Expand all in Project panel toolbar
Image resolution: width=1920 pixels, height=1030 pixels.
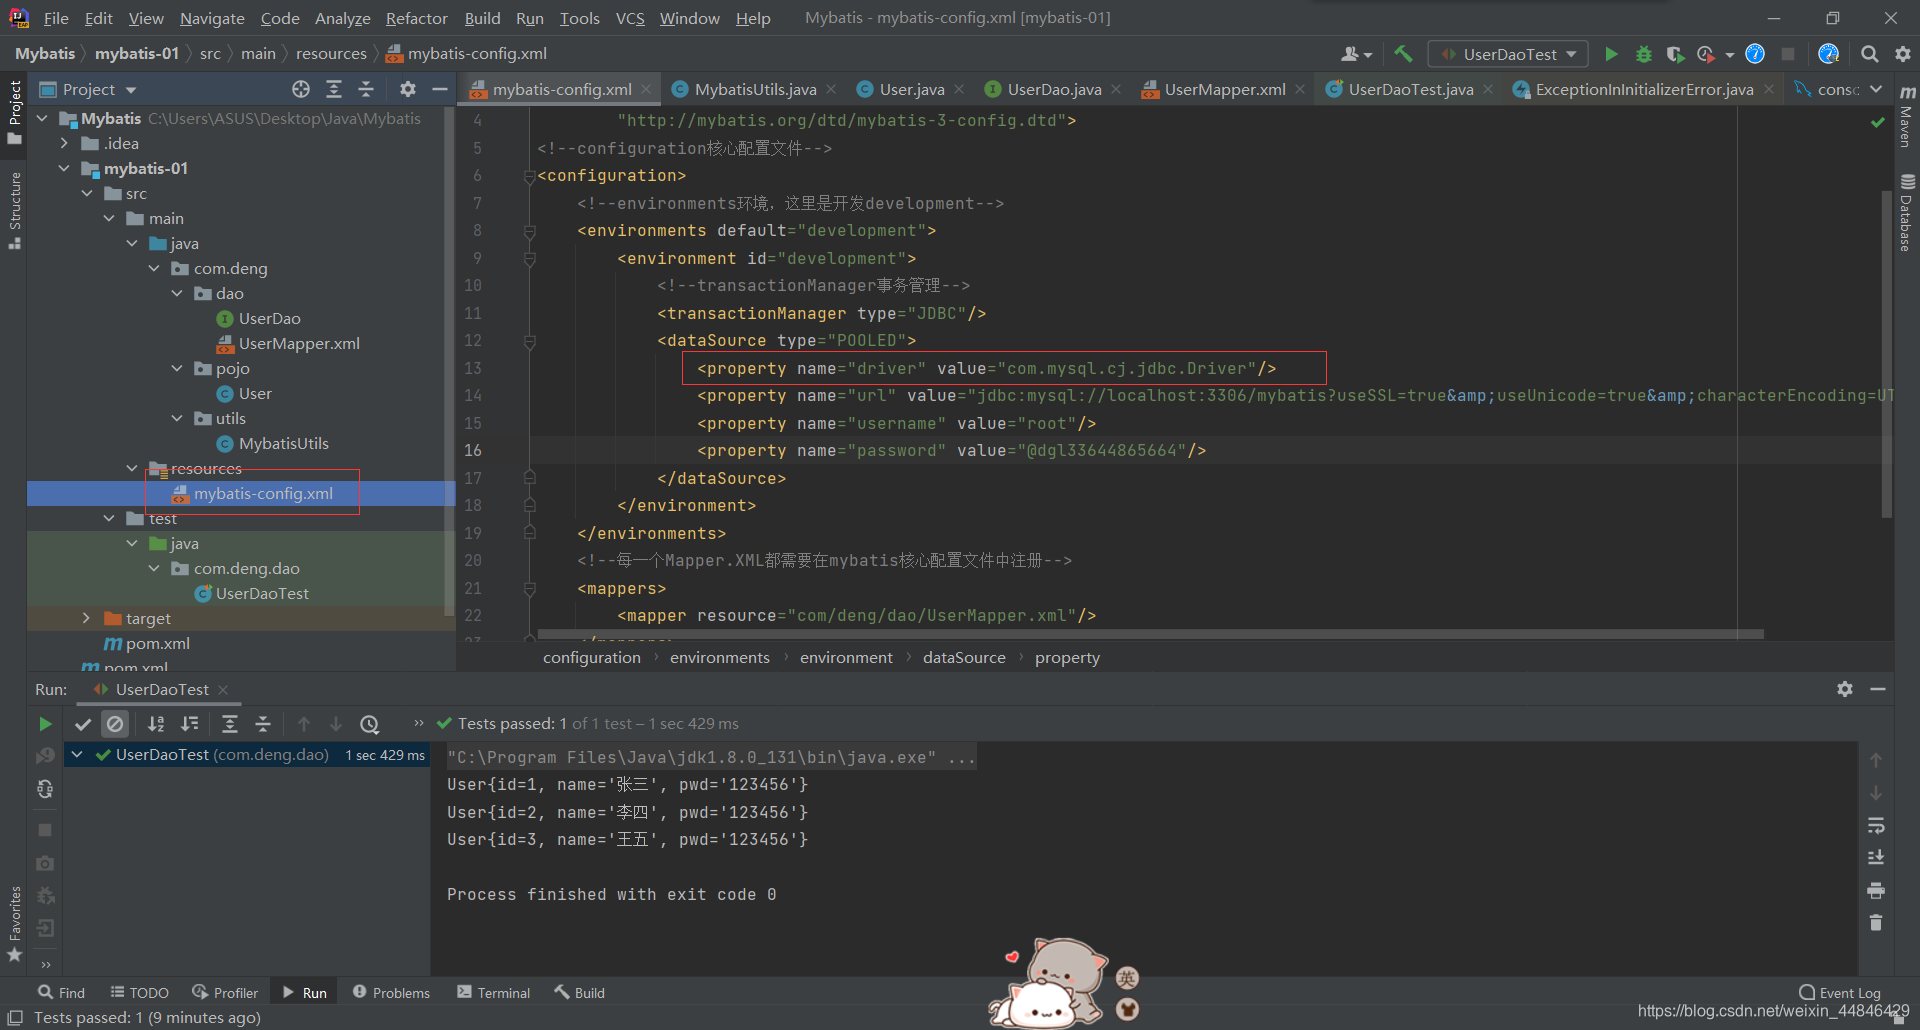coord(334,89)
